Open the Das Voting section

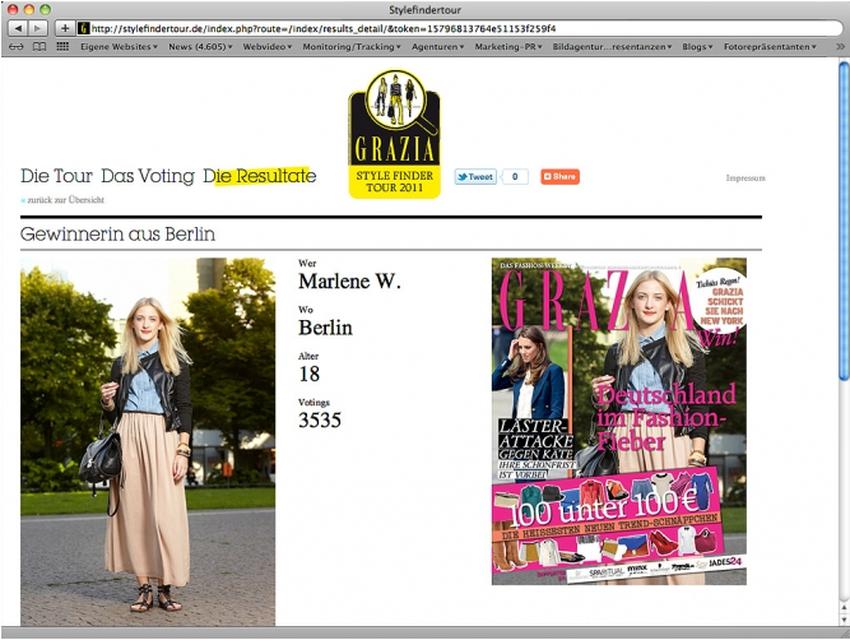tap(148, 176)
